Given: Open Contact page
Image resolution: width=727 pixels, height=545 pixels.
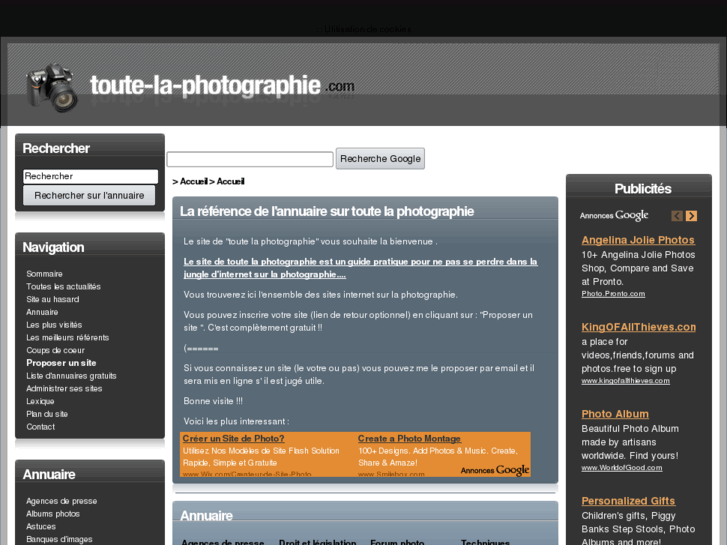Looking at the screenshot, I should click(x=40, y=427).
